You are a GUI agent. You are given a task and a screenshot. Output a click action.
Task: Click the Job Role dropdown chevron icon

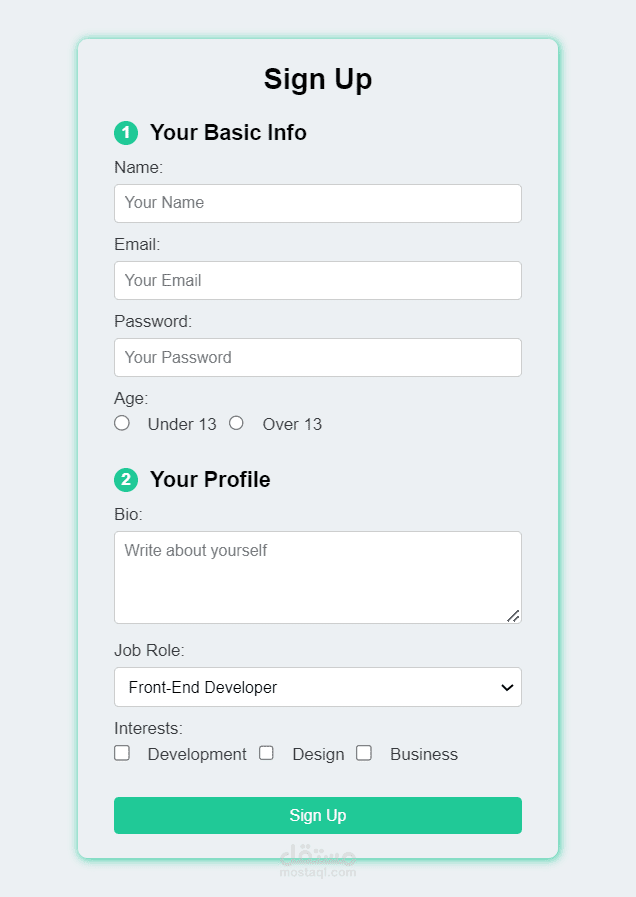tap(506, 687)
